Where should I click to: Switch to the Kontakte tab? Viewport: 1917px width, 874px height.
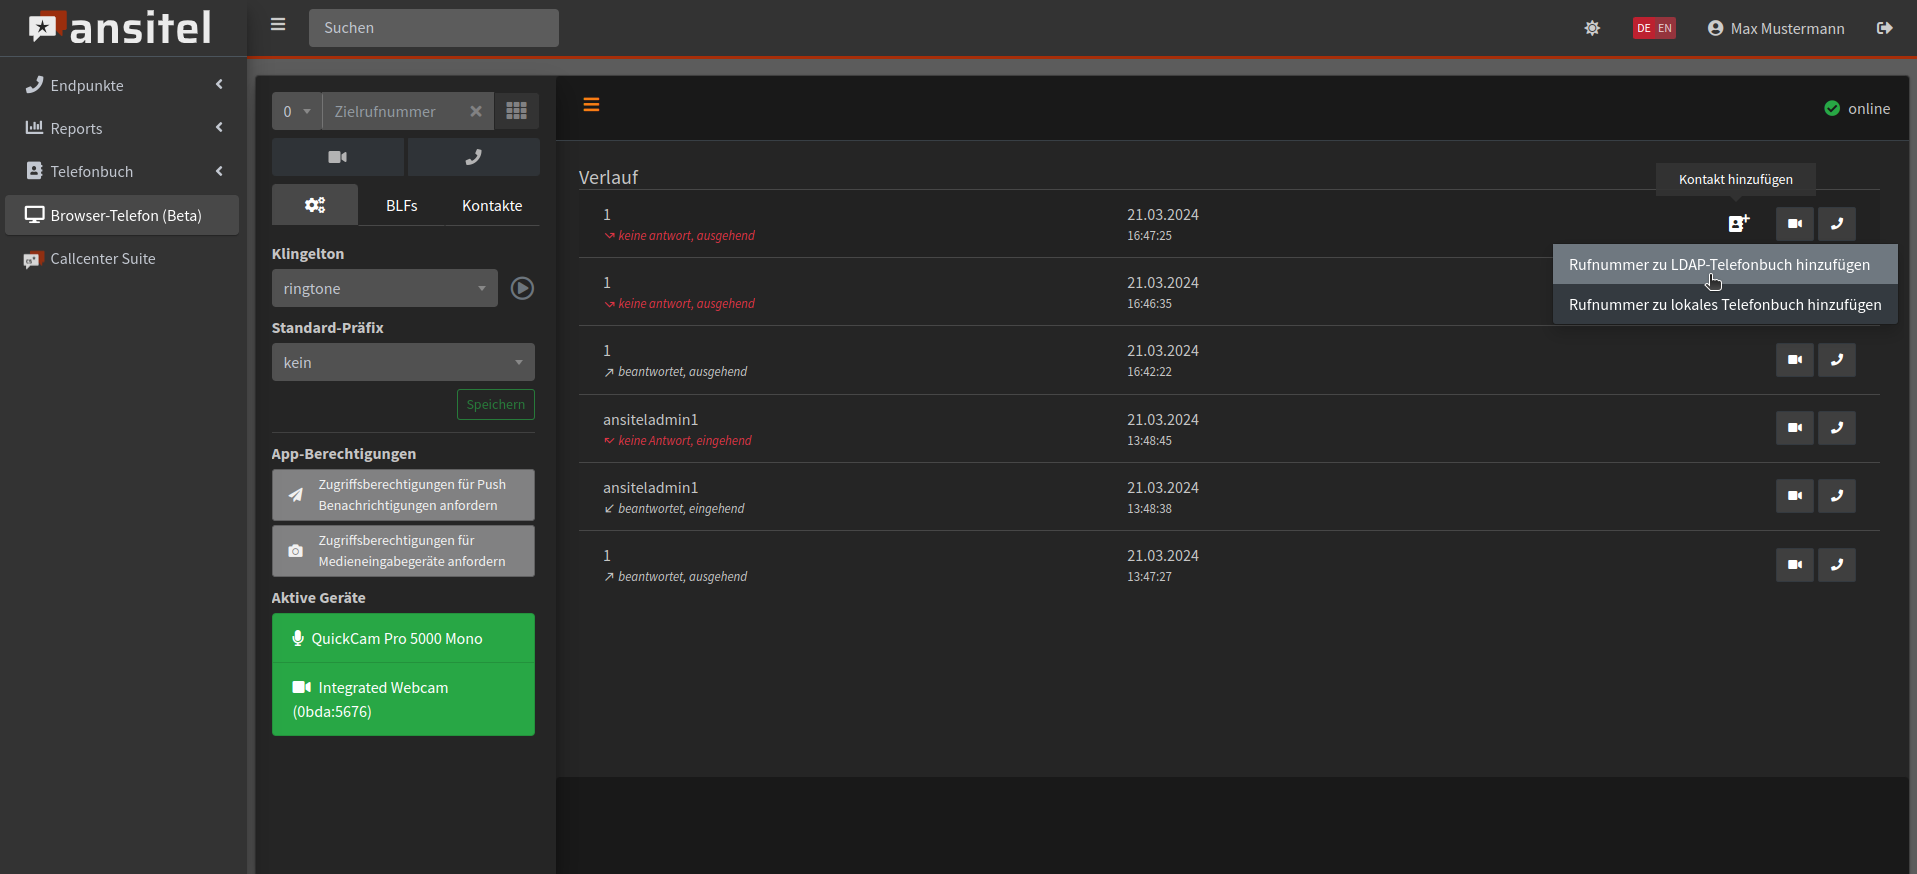coord(492,206)
